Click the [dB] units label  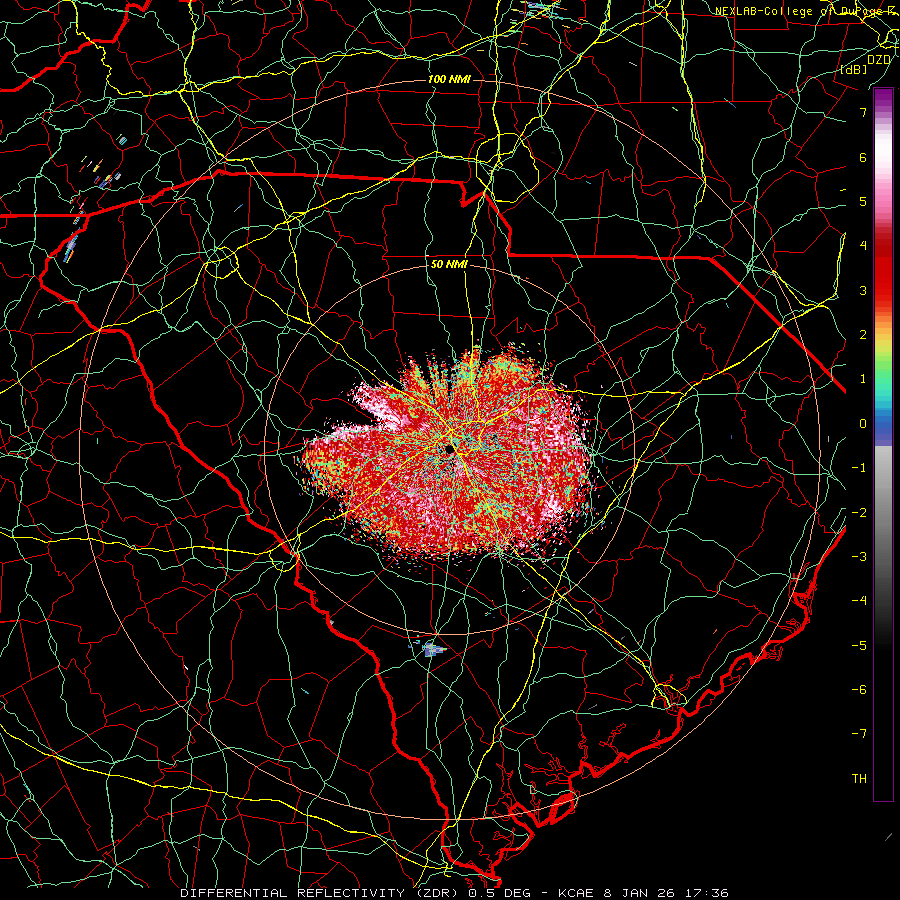[x=854, y=69]
